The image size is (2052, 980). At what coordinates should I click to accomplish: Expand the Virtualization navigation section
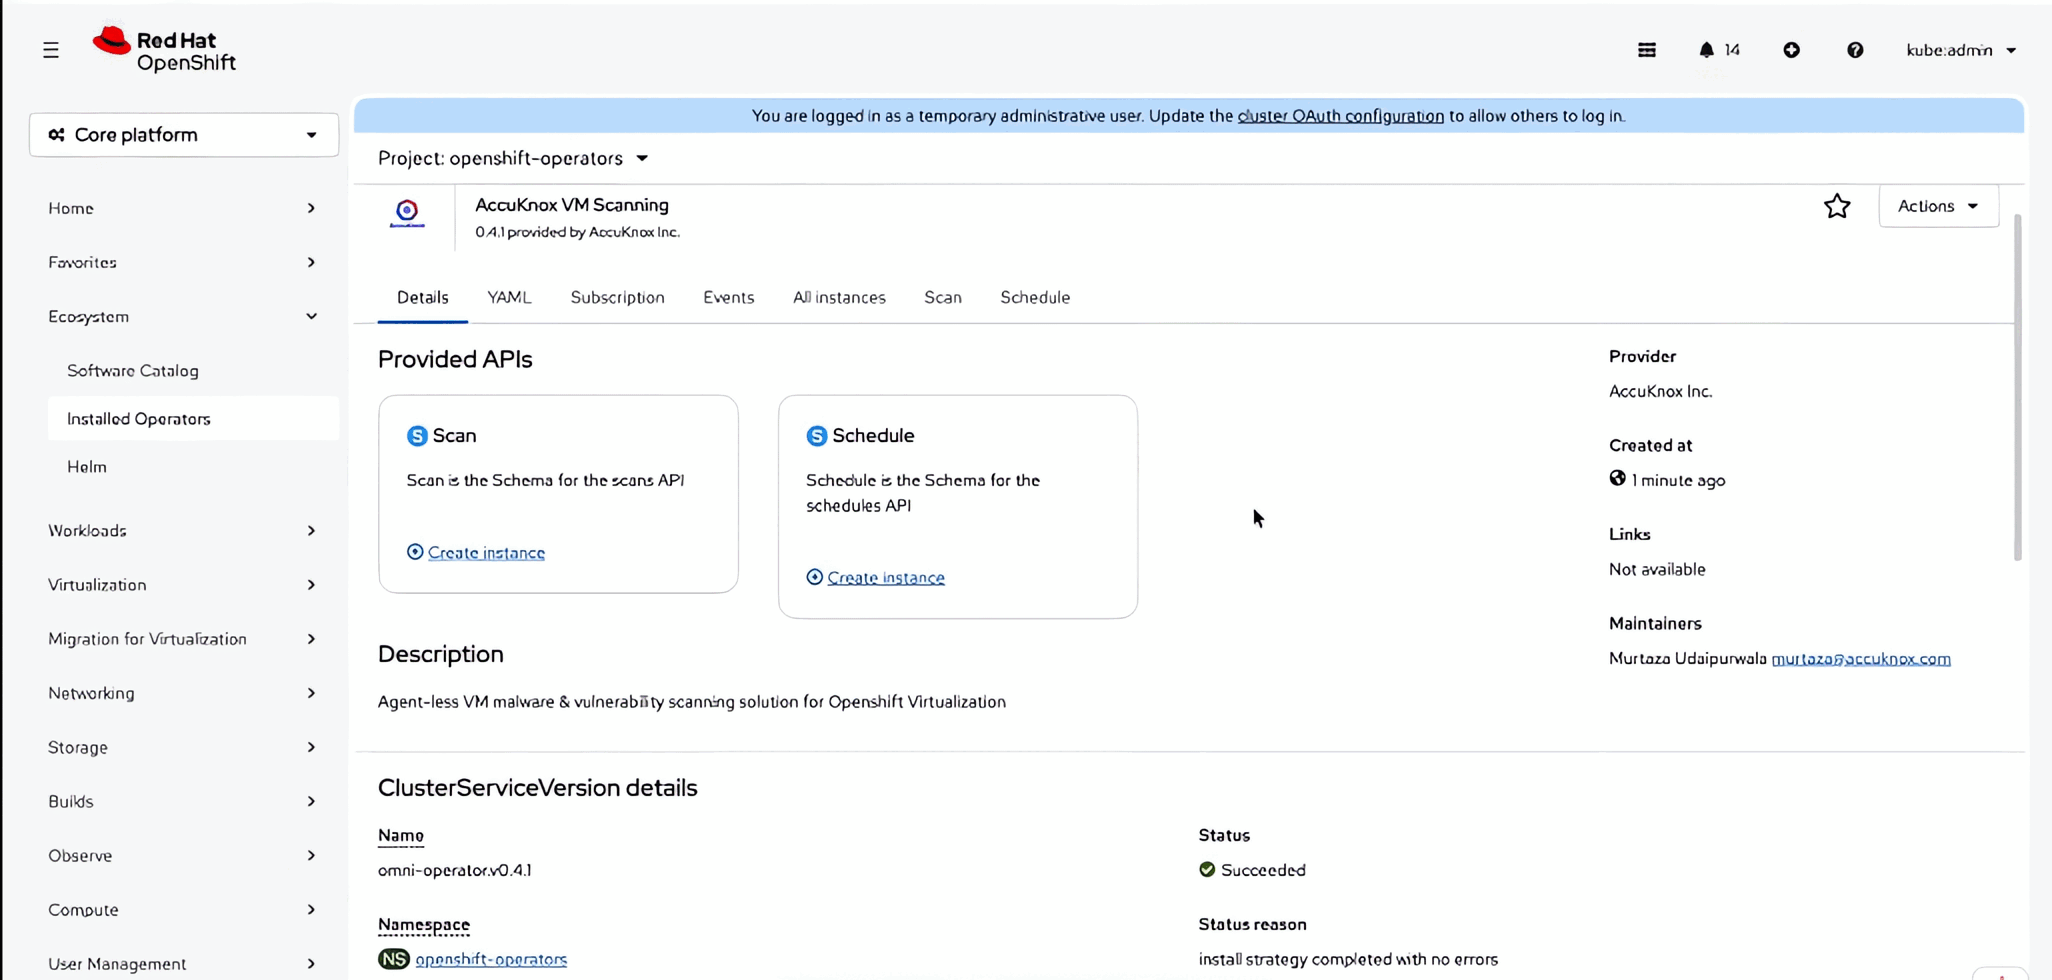183,584
